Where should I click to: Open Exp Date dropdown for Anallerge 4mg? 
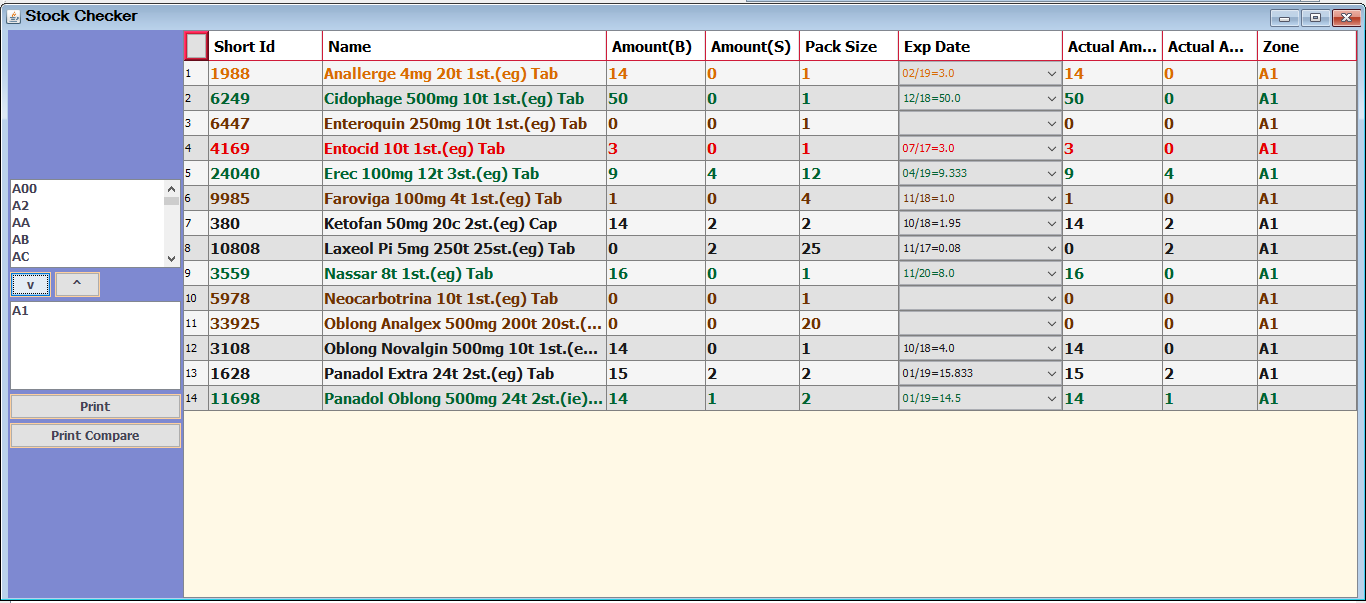(1051, 74)
